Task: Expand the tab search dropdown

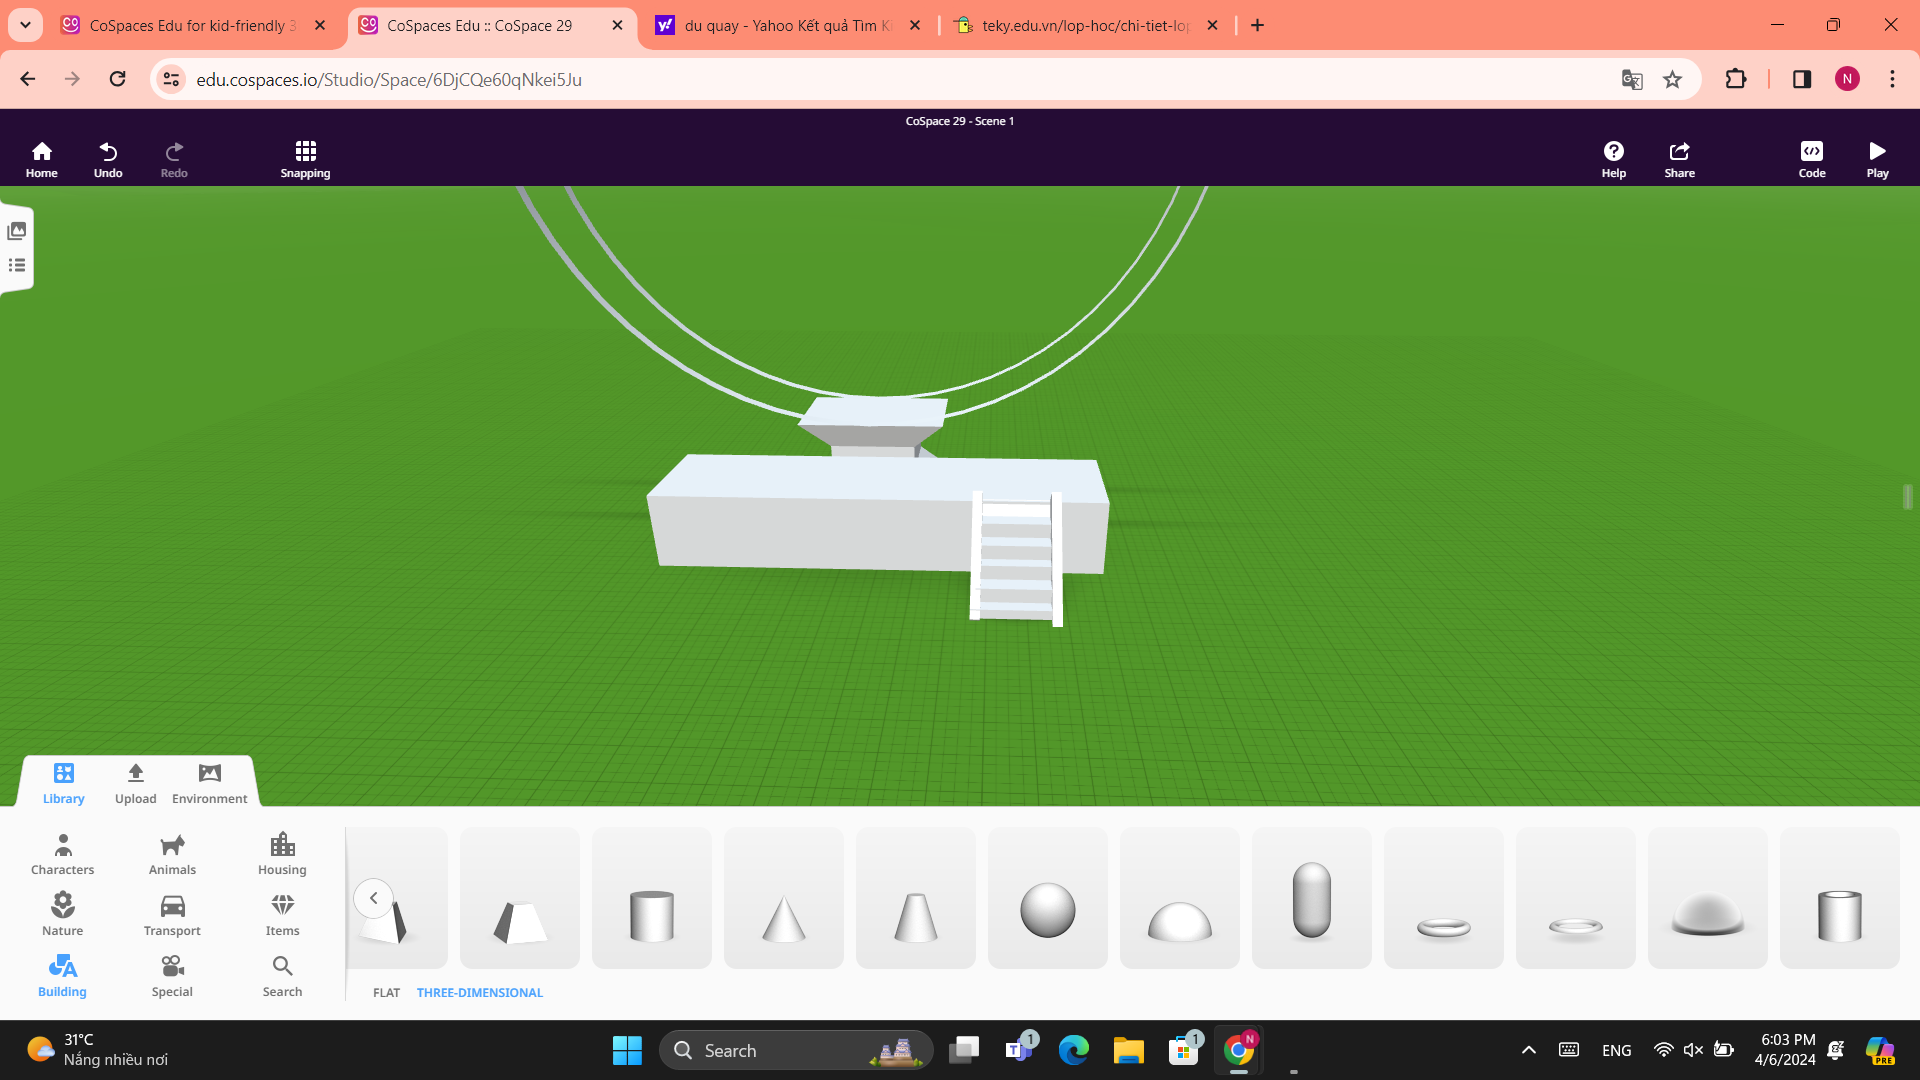Action: click(x=25, y=25)
